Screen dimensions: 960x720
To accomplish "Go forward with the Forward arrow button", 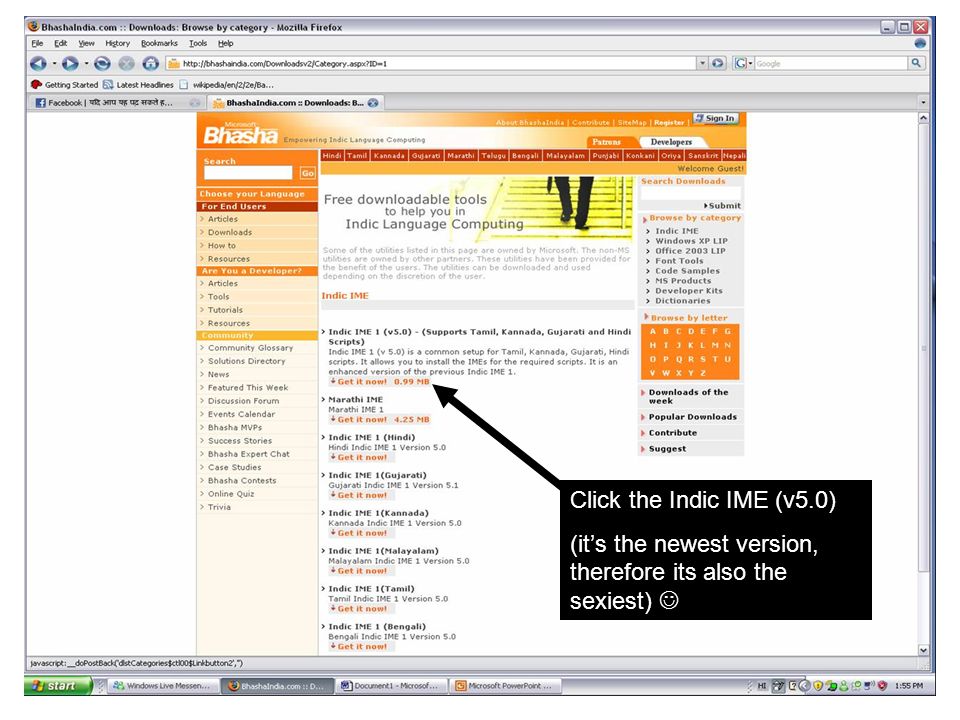I will click(x=70, y=63).
